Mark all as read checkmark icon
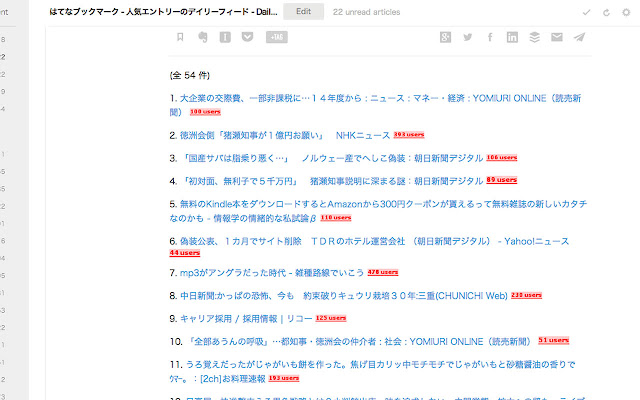 pyautogui.click(x=587, y=12)
